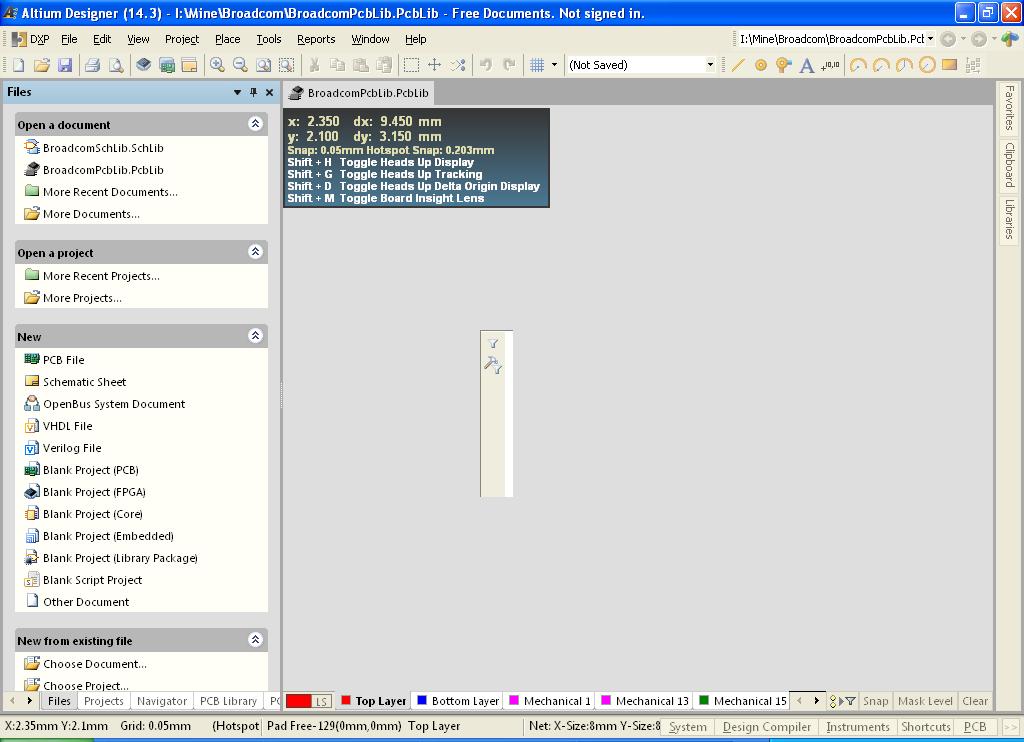Select the Bottom Layer tab
1024x742 pixels.
click(458, 701)
